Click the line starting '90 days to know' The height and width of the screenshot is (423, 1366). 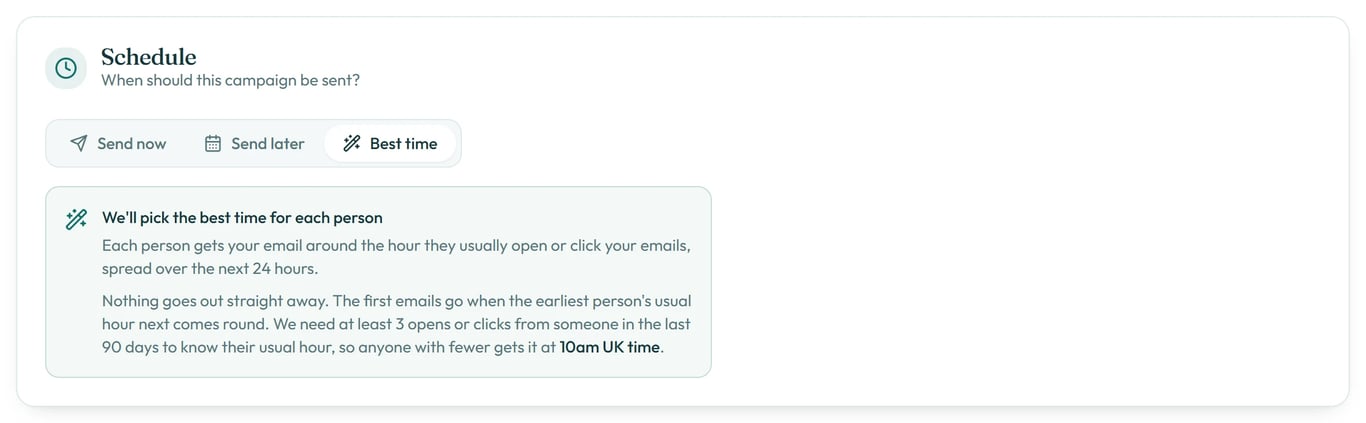383,347
